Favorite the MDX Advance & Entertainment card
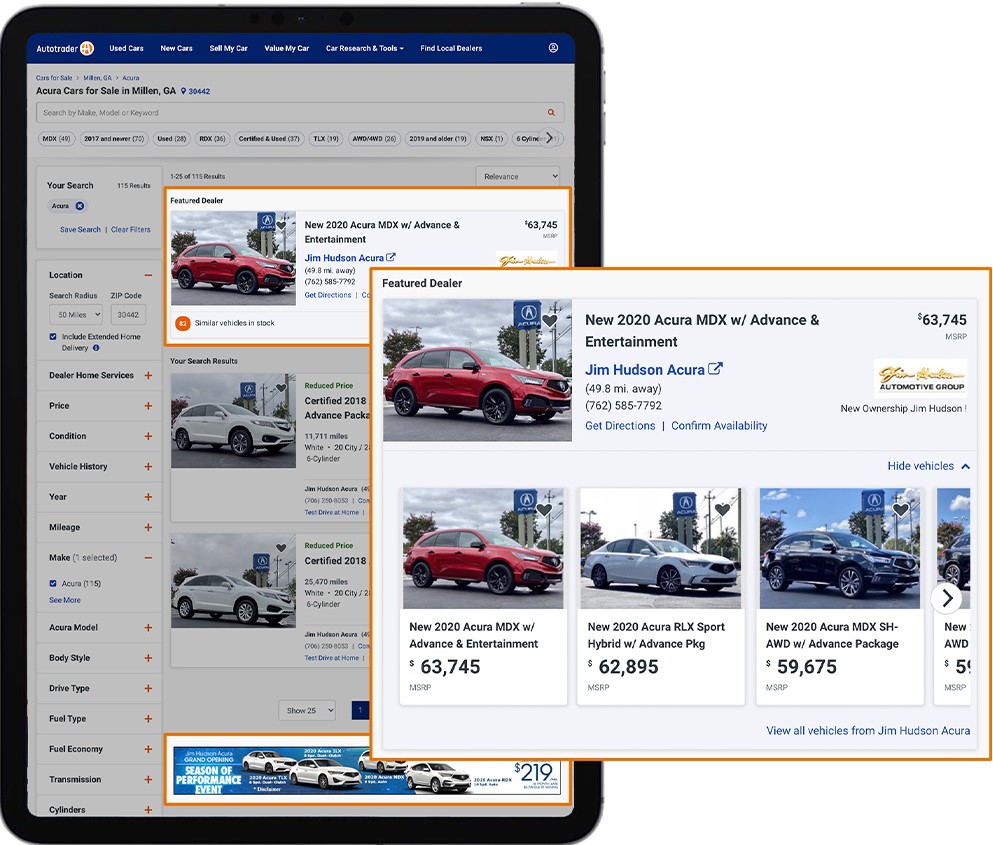993x845 pixels. [544, 509]
